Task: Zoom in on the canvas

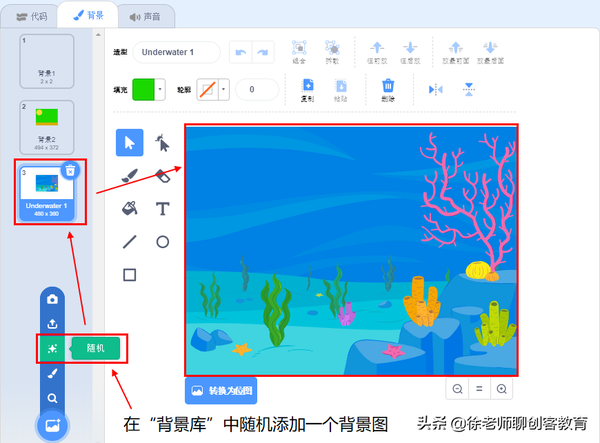Action: 502,389
